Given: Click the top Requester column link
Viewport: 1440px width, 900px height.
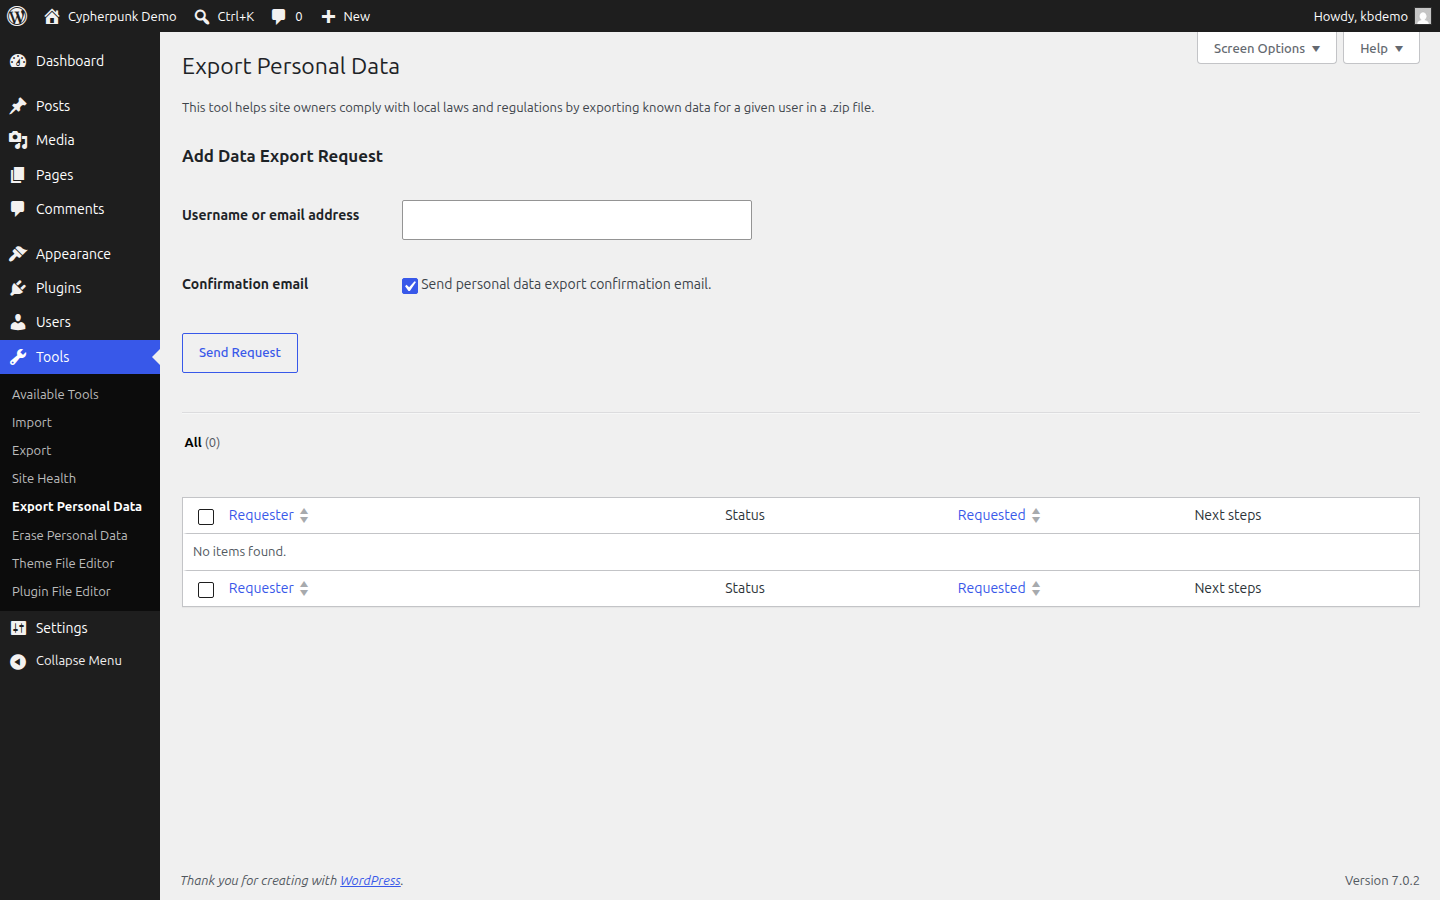Looking at the screenshot, I should click(x=261, y=515).
